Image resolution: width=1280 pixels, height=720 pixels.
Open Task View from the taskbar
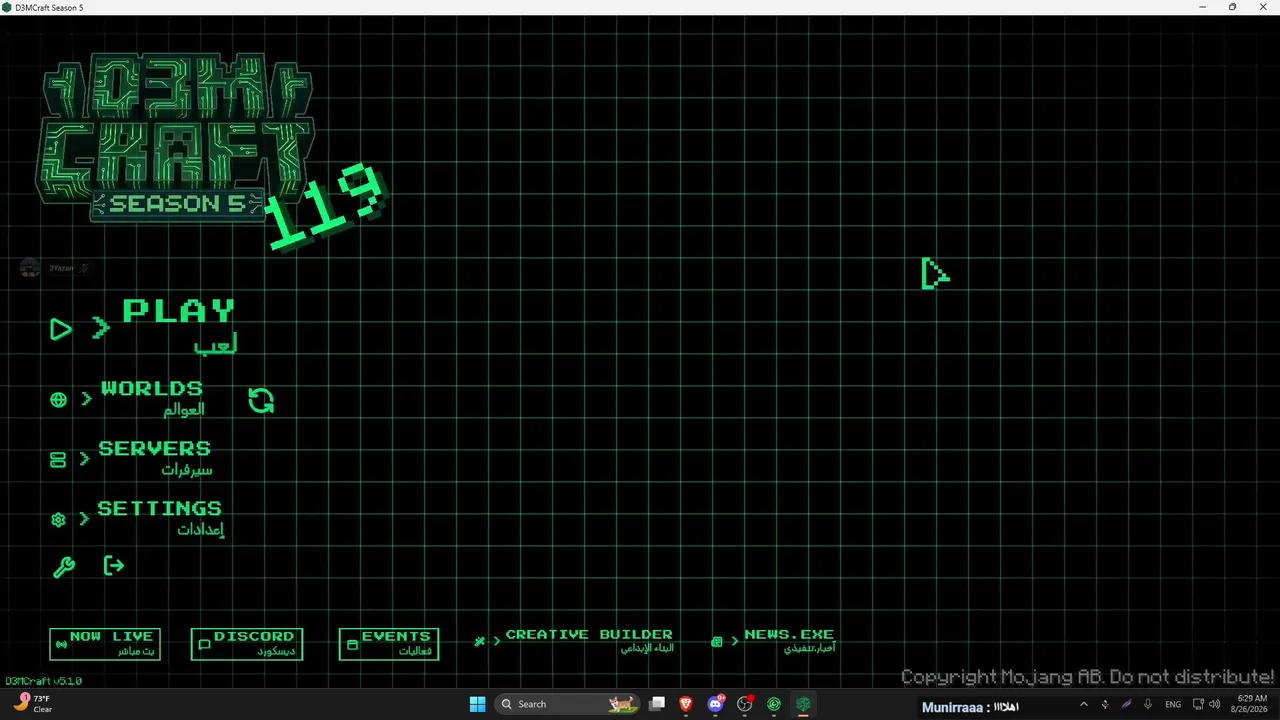(x=657, y=704)
